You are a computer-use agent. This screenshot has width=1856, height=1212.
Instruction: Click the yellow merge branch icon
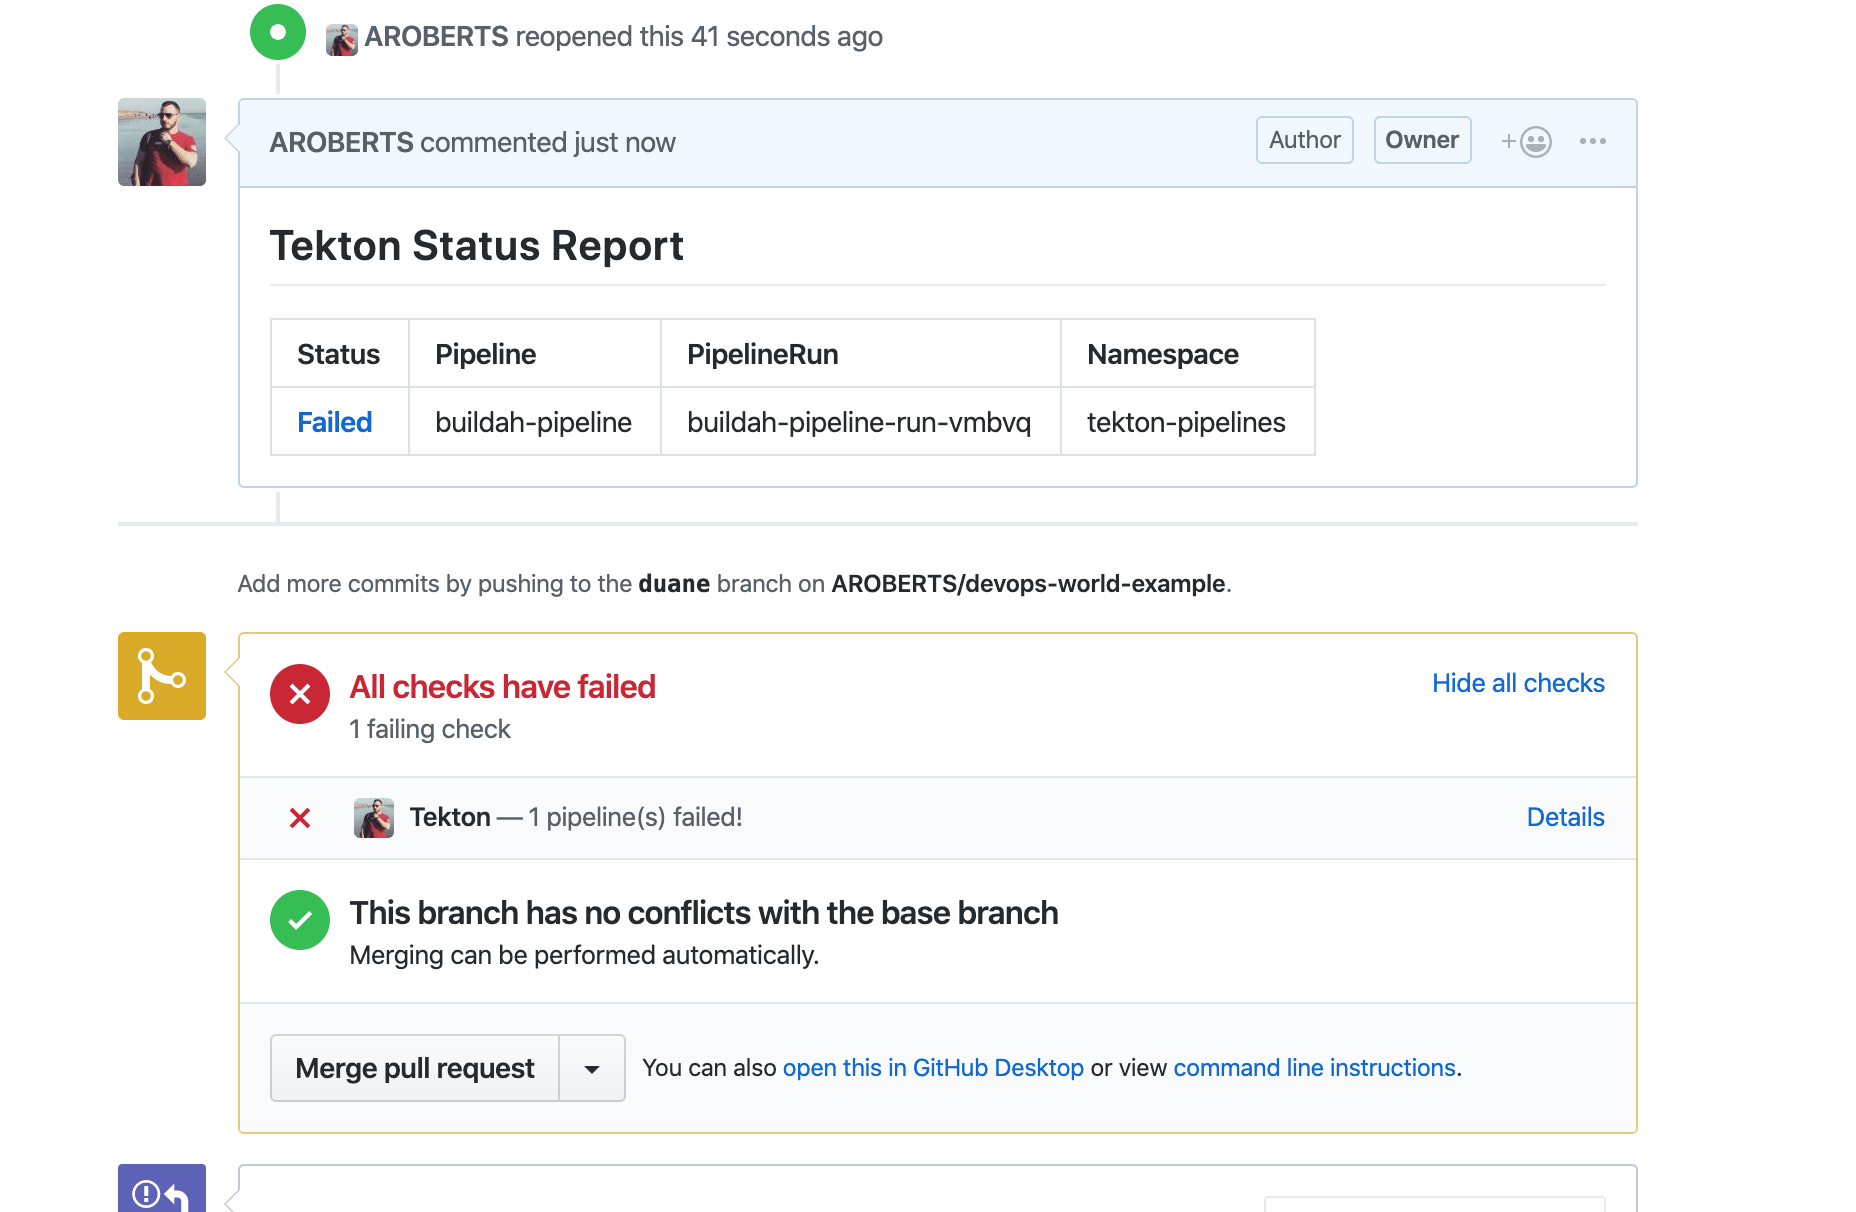coord(162,676)
